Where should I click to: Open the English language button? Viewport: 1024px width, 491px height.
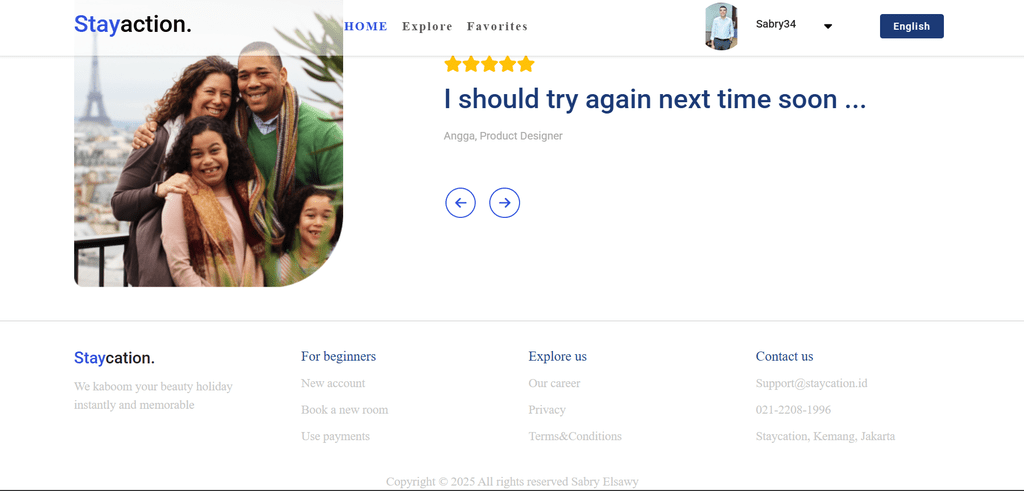point(911,26)
